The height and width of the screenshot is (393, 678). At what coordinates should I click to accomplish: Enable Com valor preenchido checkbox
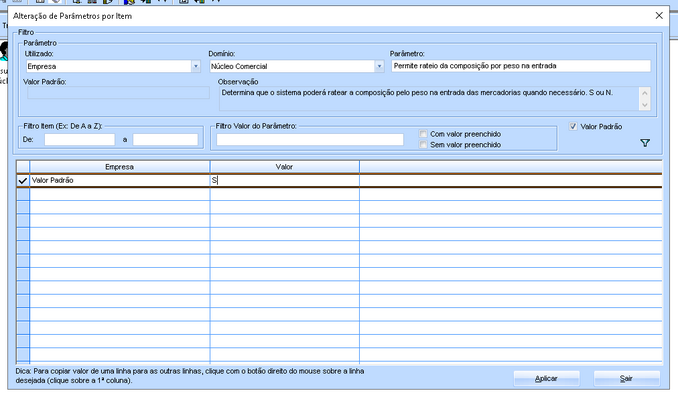(423, 134)
